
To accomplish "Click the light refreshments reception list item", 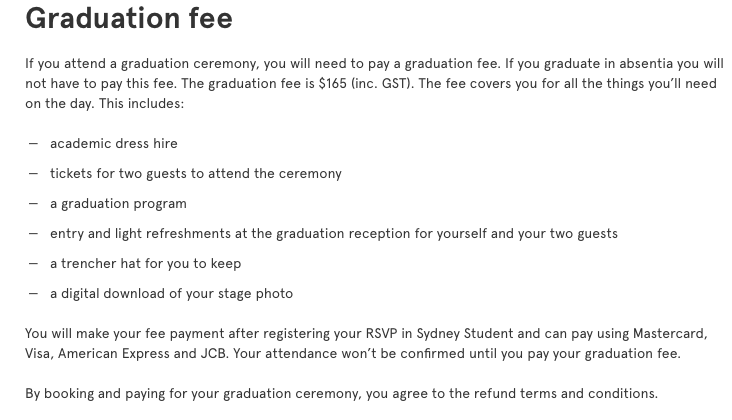I will coord(334,233).
